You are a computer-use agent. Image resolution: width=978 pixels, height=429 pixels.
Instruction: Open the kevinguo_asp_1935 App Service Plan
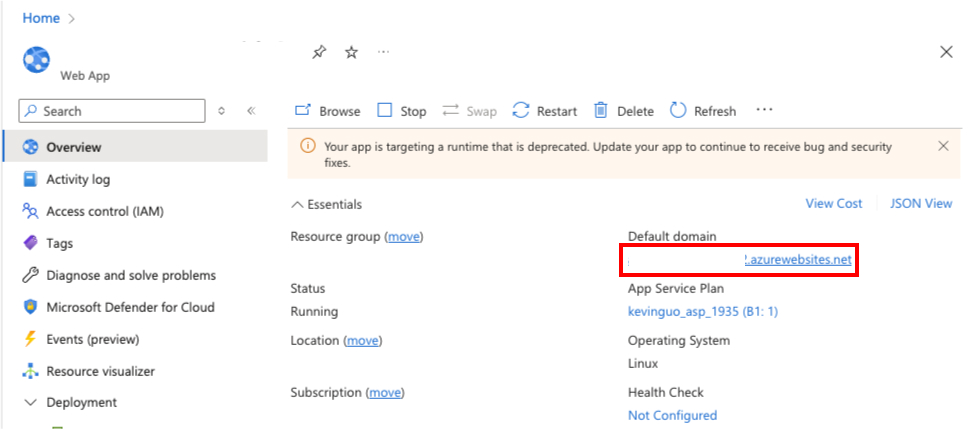pyautogui.click(x=703, y=311)
